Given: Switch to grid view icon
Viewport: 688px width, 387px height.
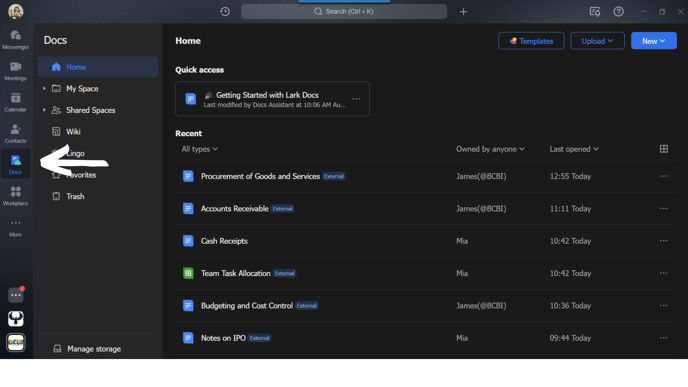Looking at the screenshot, I should click(x=663, y=149).
